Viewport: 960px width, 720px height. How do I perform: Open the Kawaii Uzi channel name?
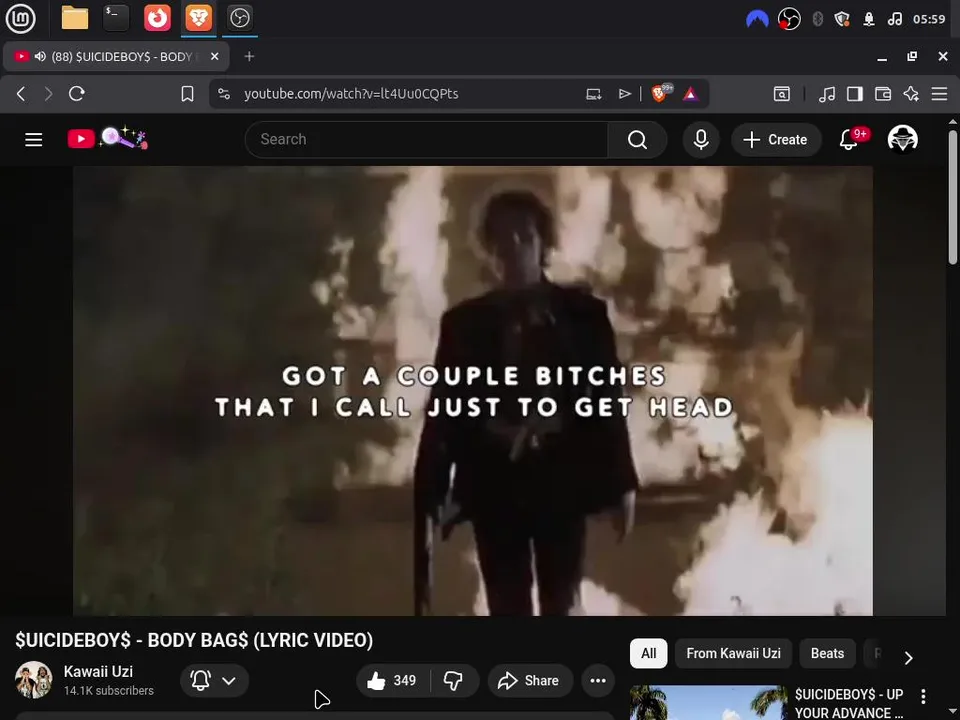[98, 672]
